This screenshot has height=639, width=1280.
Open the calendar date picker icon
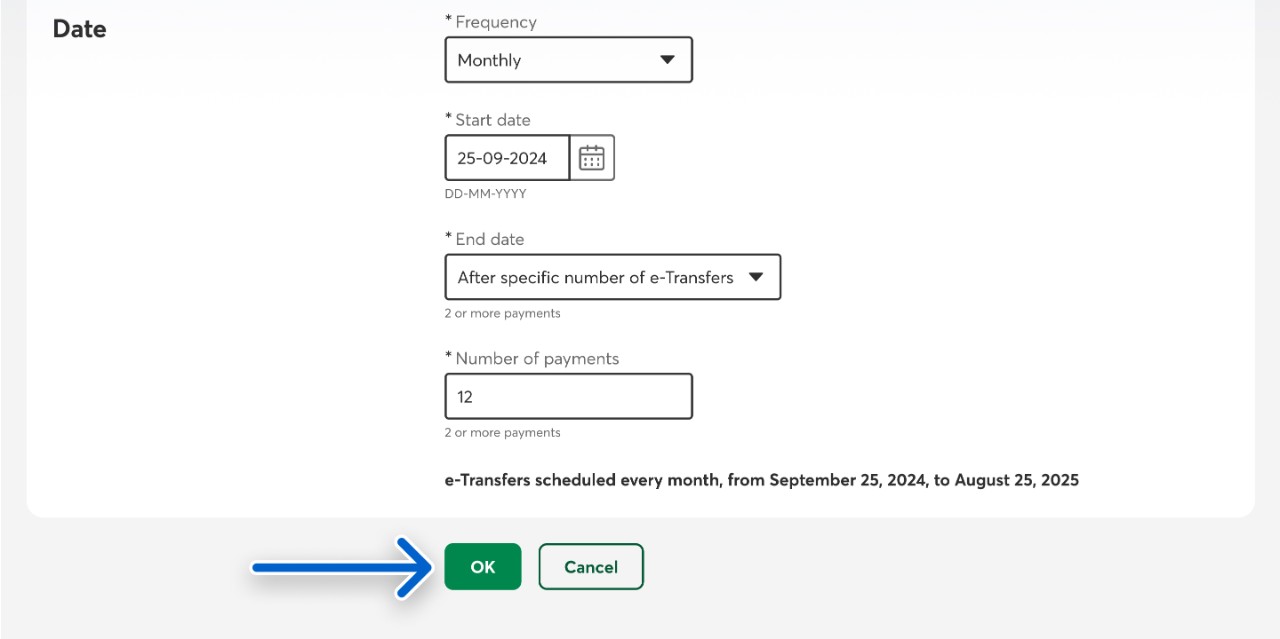tap(592, 158)
